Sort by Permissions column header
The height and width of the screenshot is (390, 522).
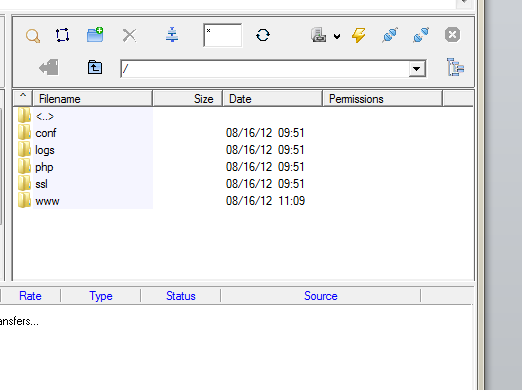click(x=383, y=99)
